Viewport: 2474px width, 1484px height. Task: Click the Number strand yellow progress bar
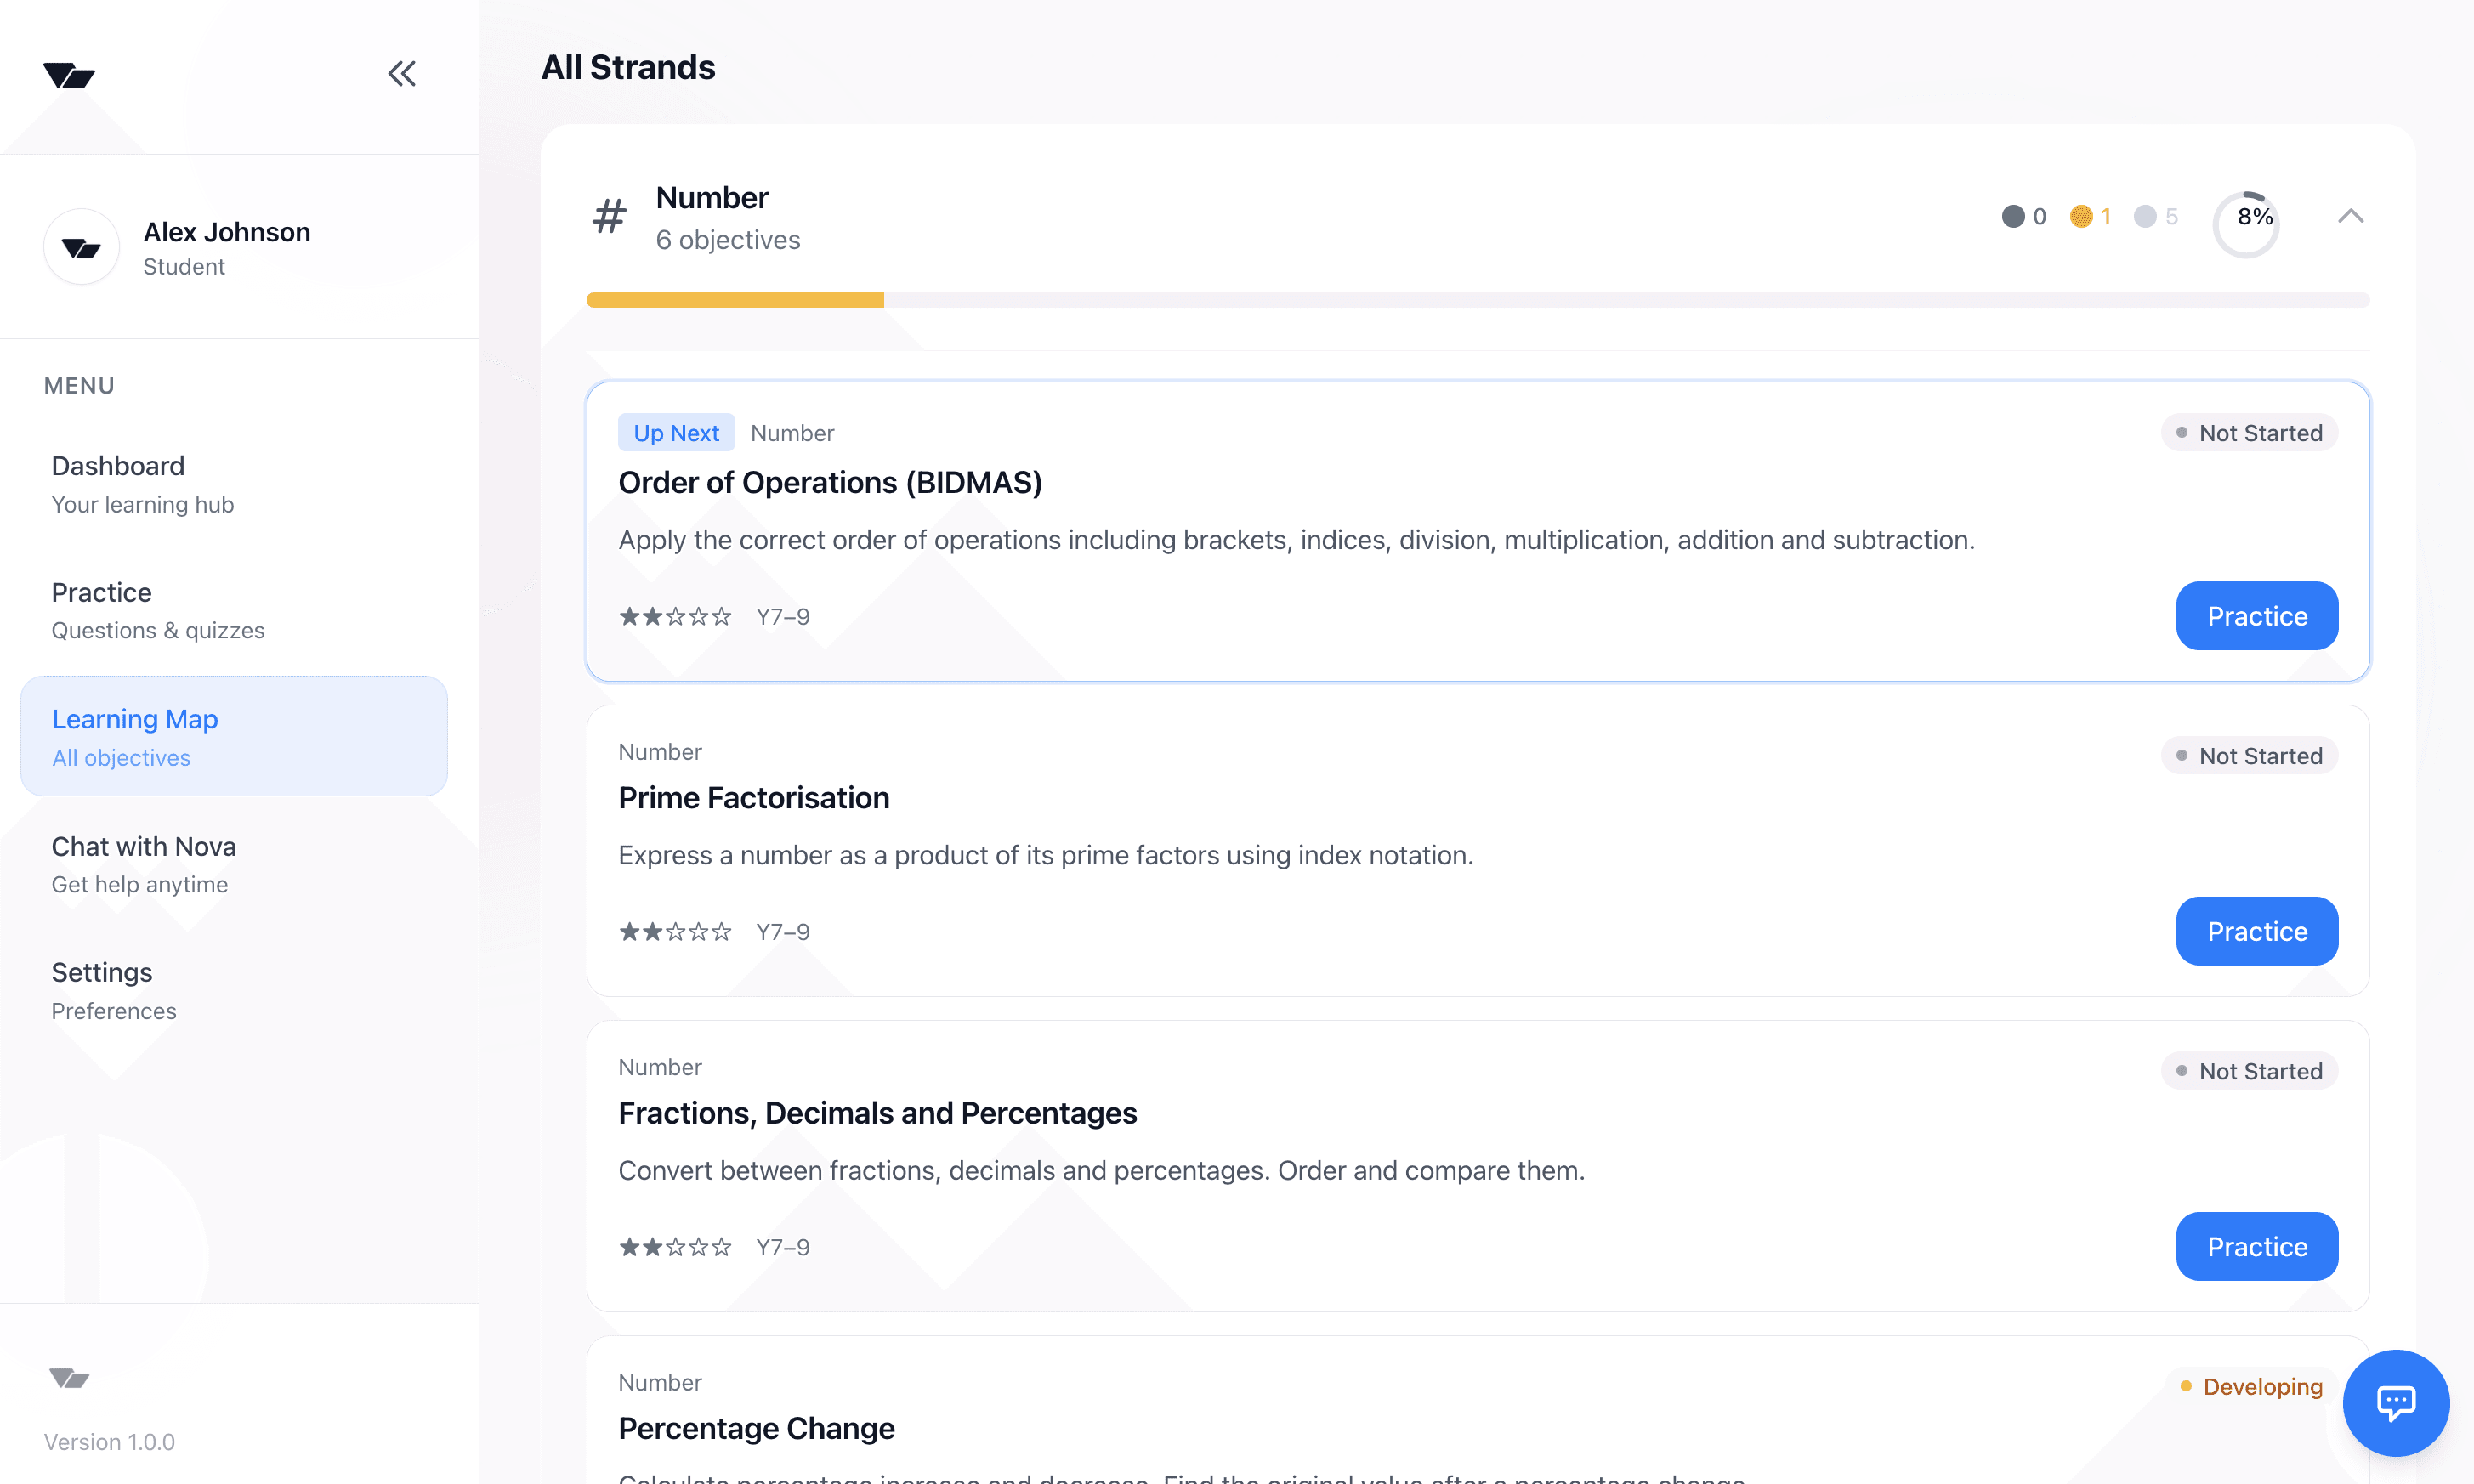pyautogui.click(x=735, y=300)
